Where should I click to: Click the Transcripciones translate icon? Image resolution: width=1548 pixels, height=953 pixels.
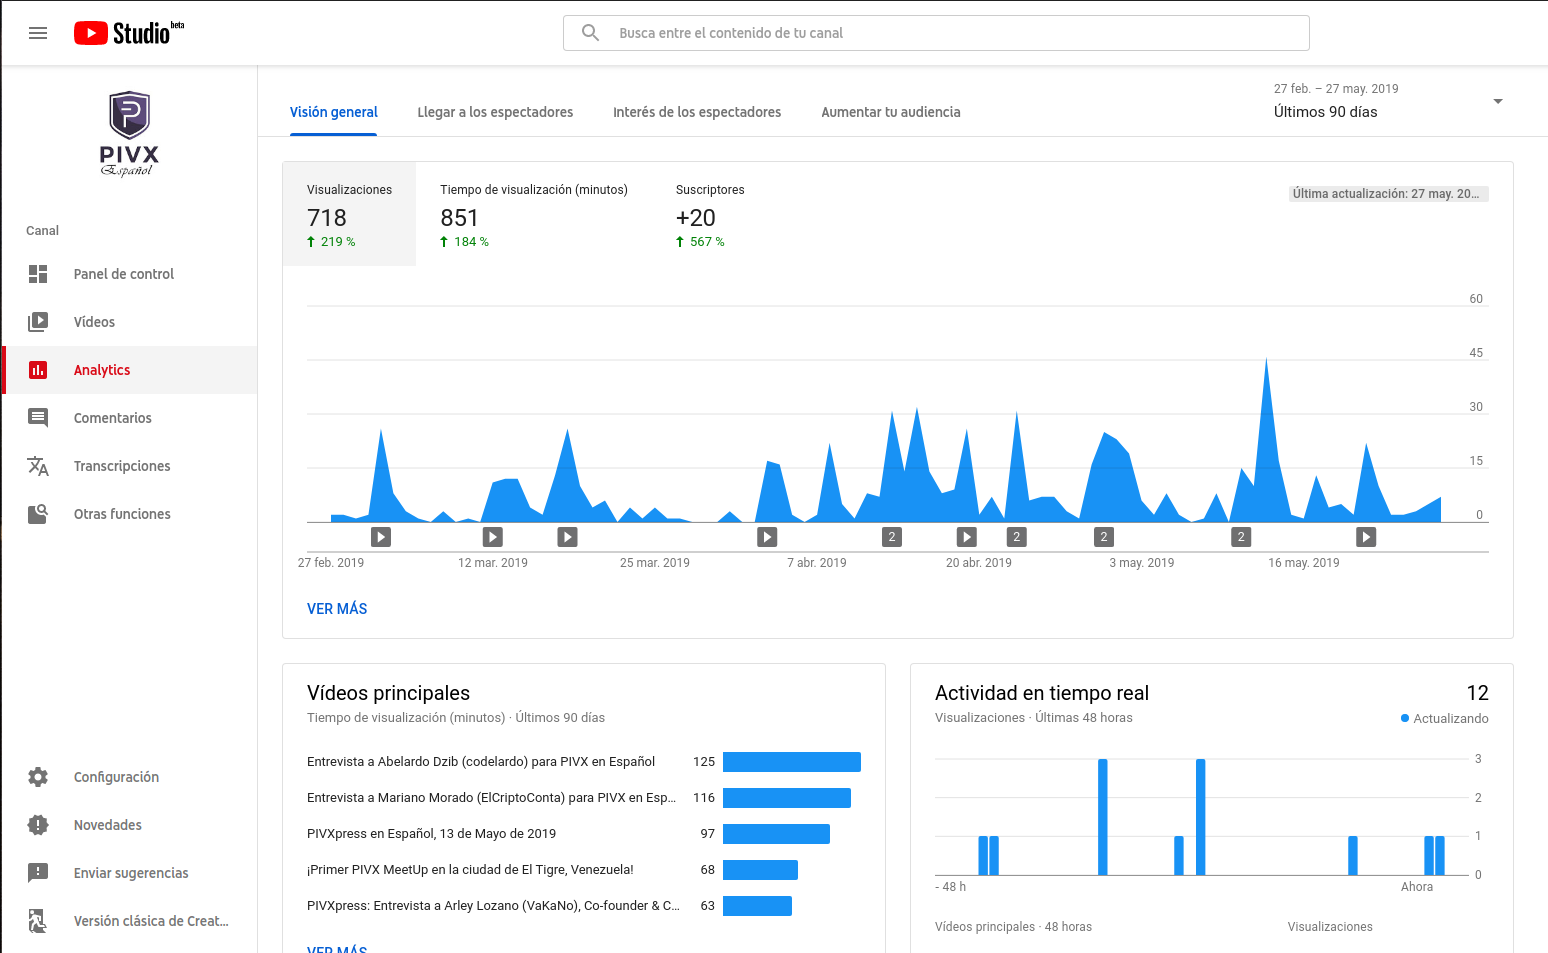(38, 466)
